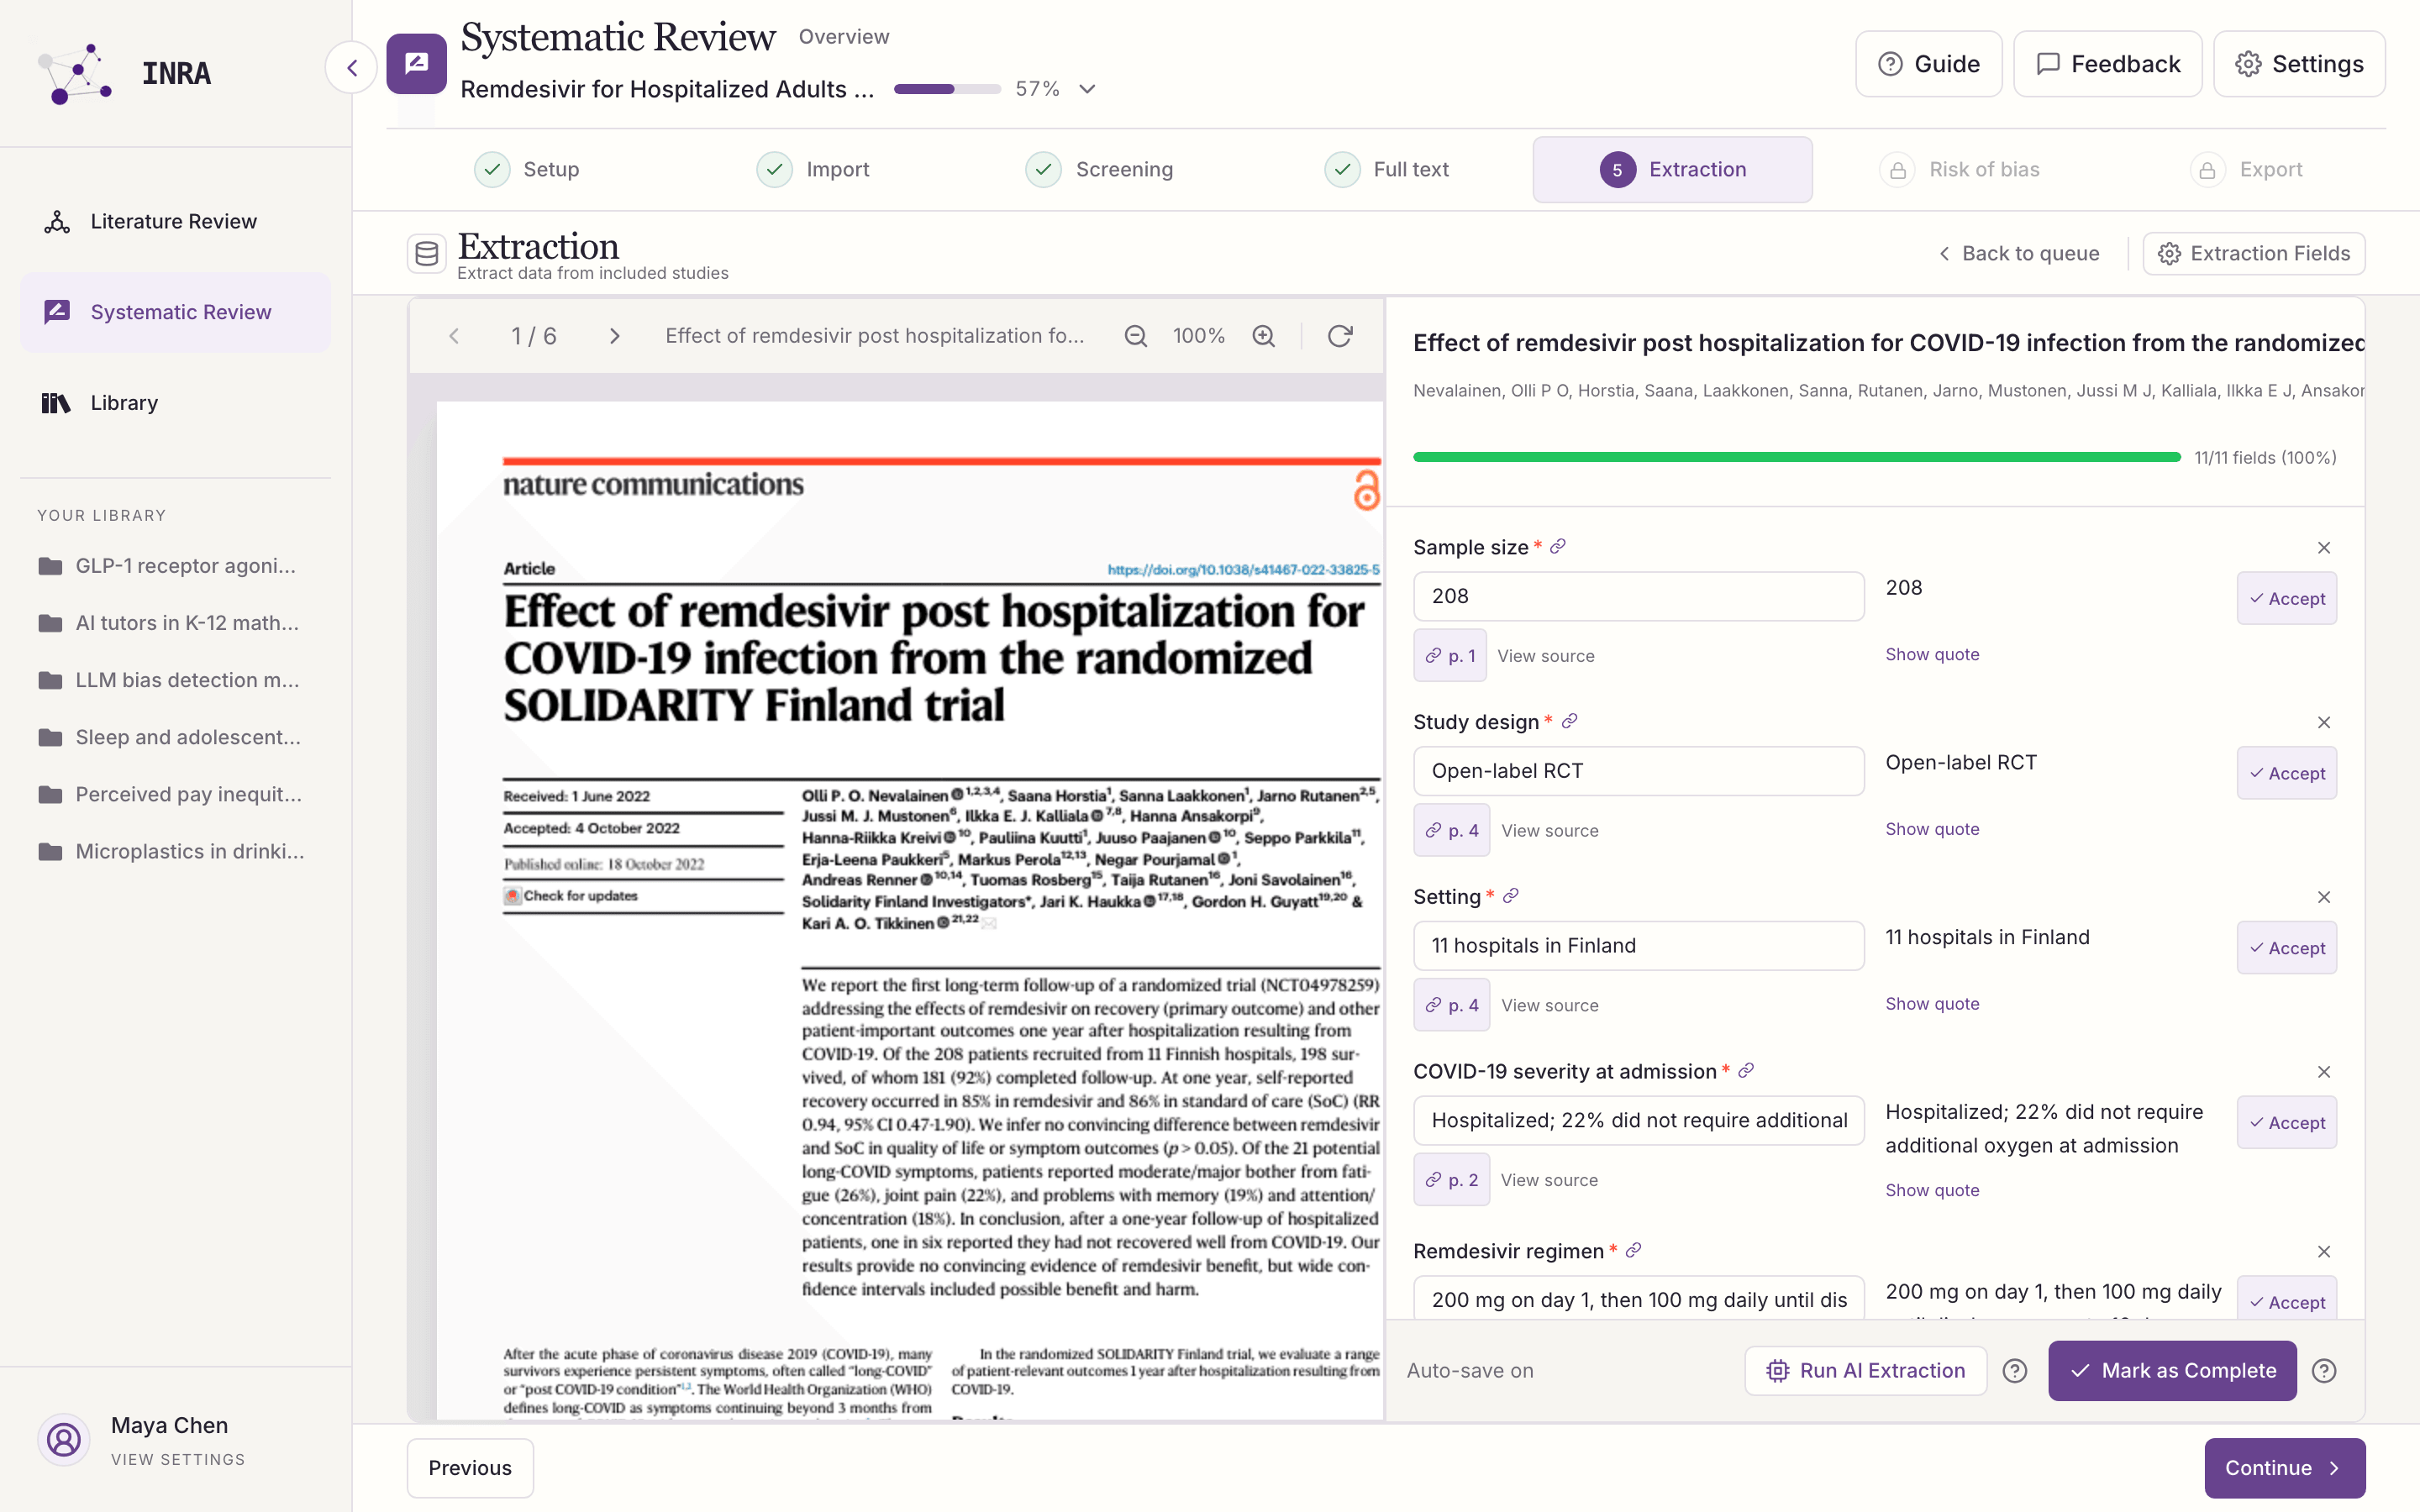Image resolution: width=2420 pixels, height=1512 pixels.
Task: Open the Sleep and adolescent... folder
Action: pos(169,737)
